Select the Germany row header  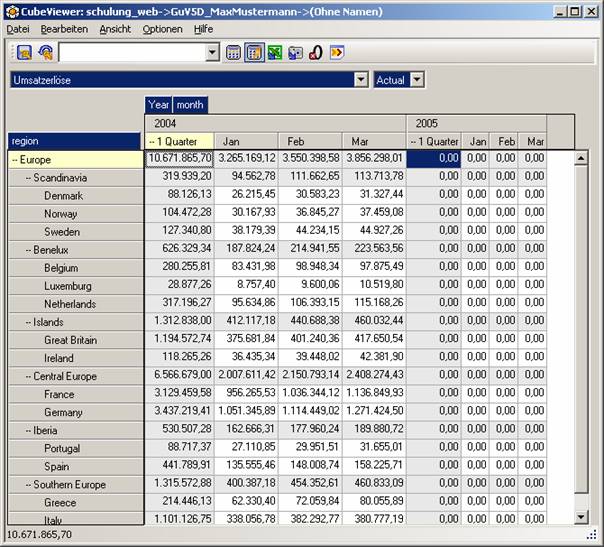(x=62, y=412)
